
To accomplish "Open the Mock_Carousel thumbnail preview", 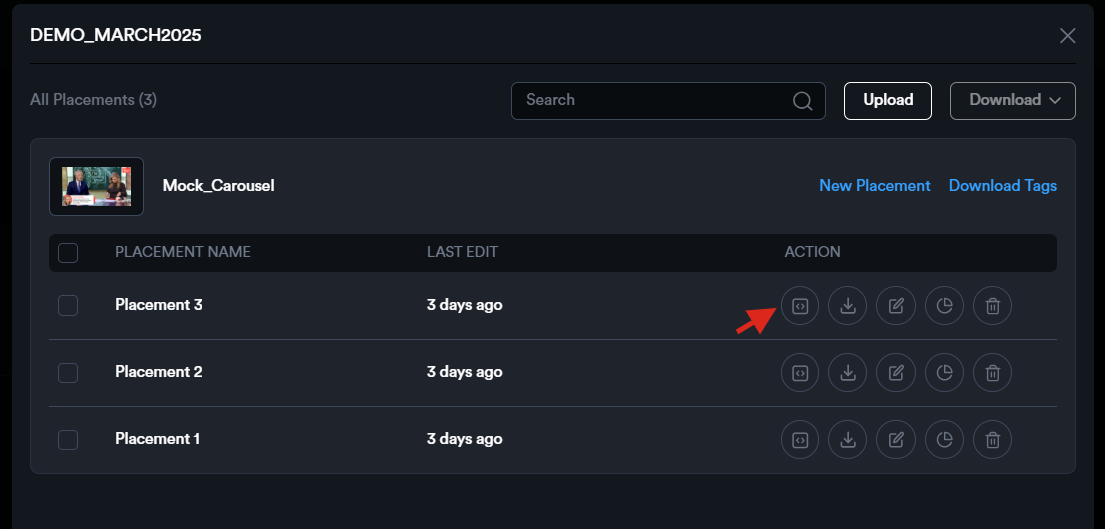I will tap(97, 186).
